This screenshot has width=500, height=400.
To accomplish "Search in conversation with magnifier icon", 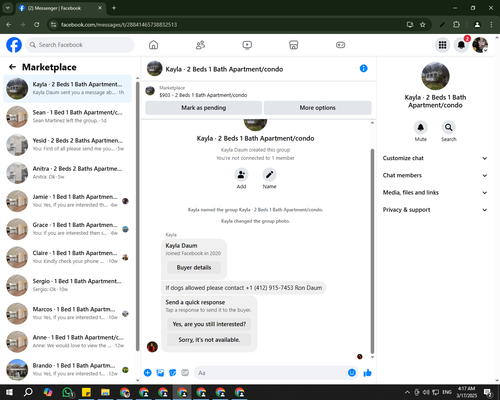I will pyautogui.click(x=449, y=127).
